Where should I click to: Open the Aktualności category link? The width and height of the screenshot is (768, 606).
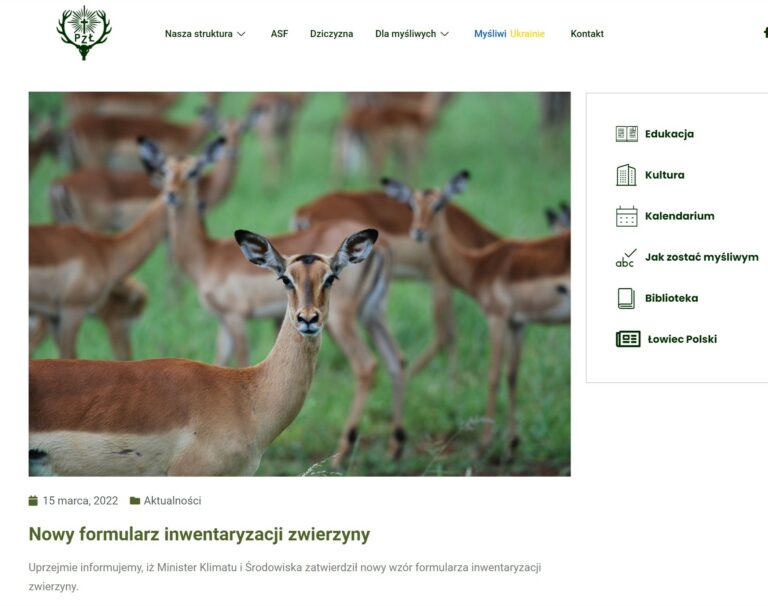(x=172, y=501)
